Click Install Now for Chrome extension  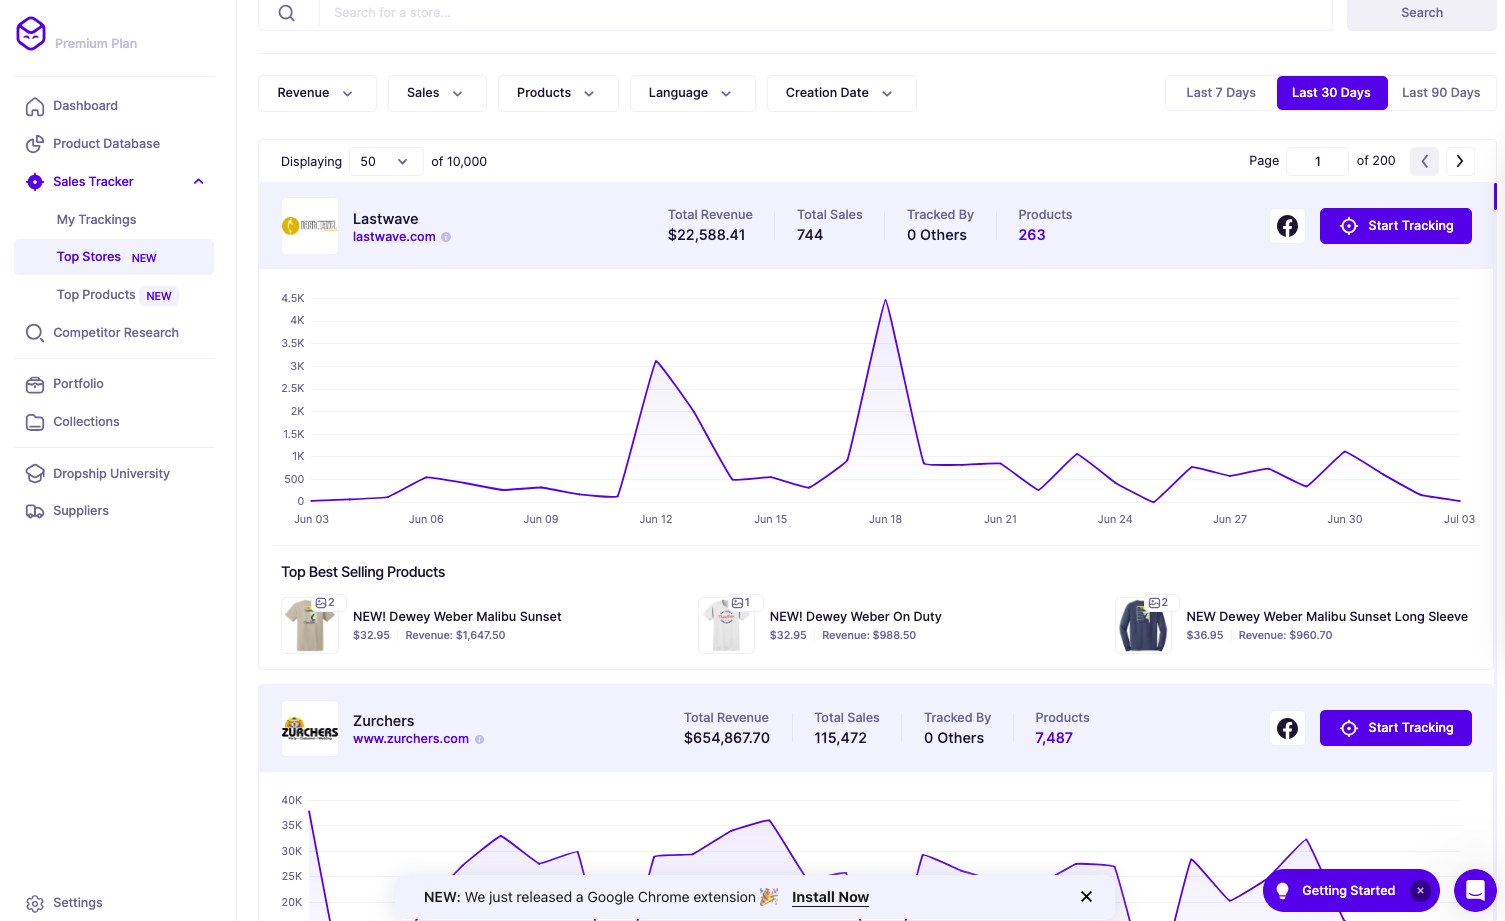coord(830,897)
